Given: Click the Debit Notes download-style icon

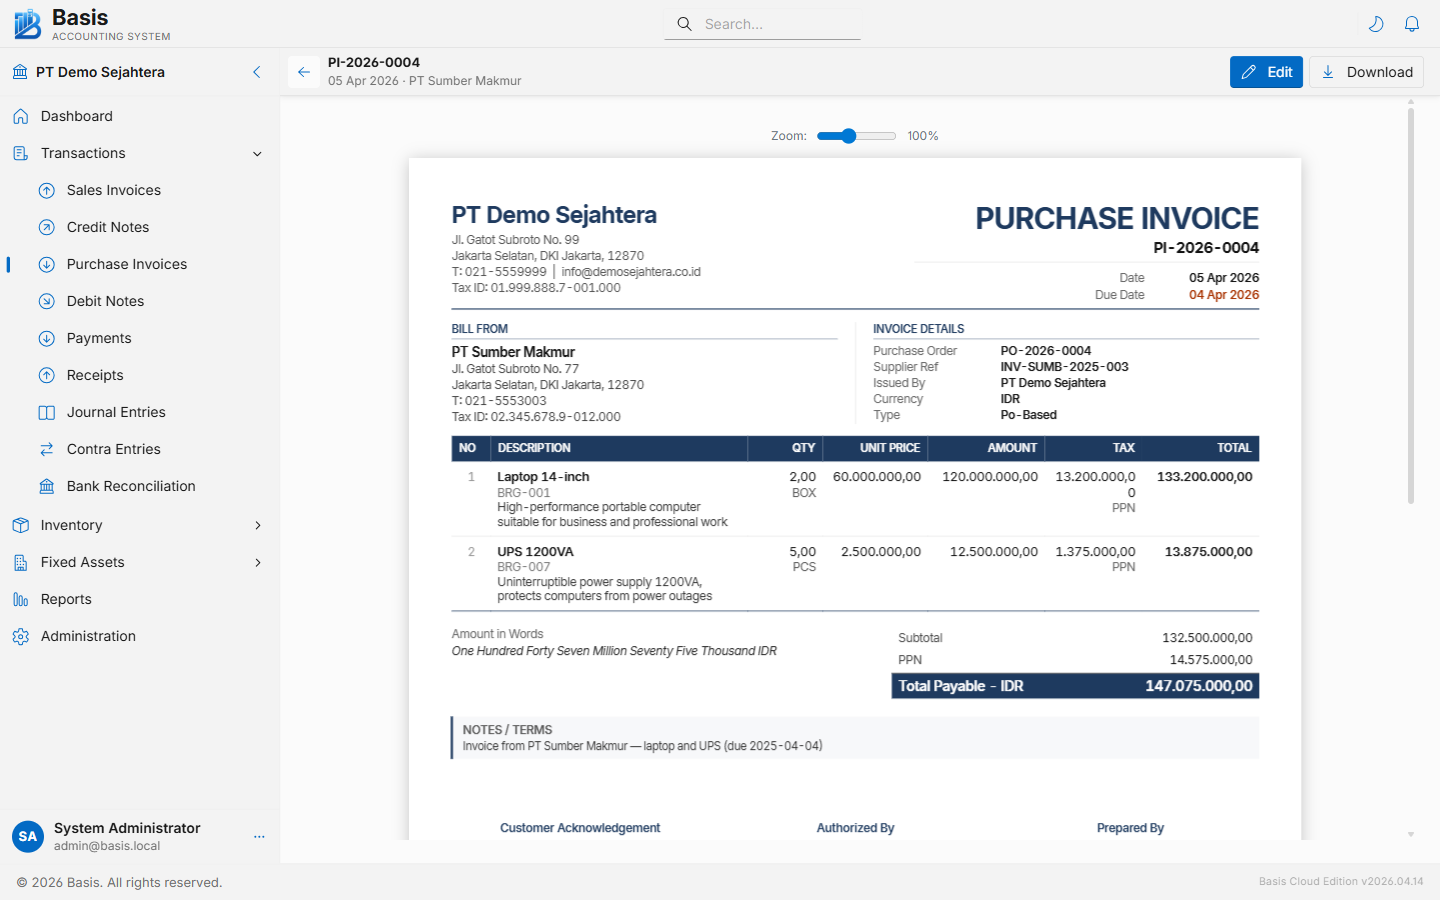Looking at the screenshot, I should (x=46, y=301).
